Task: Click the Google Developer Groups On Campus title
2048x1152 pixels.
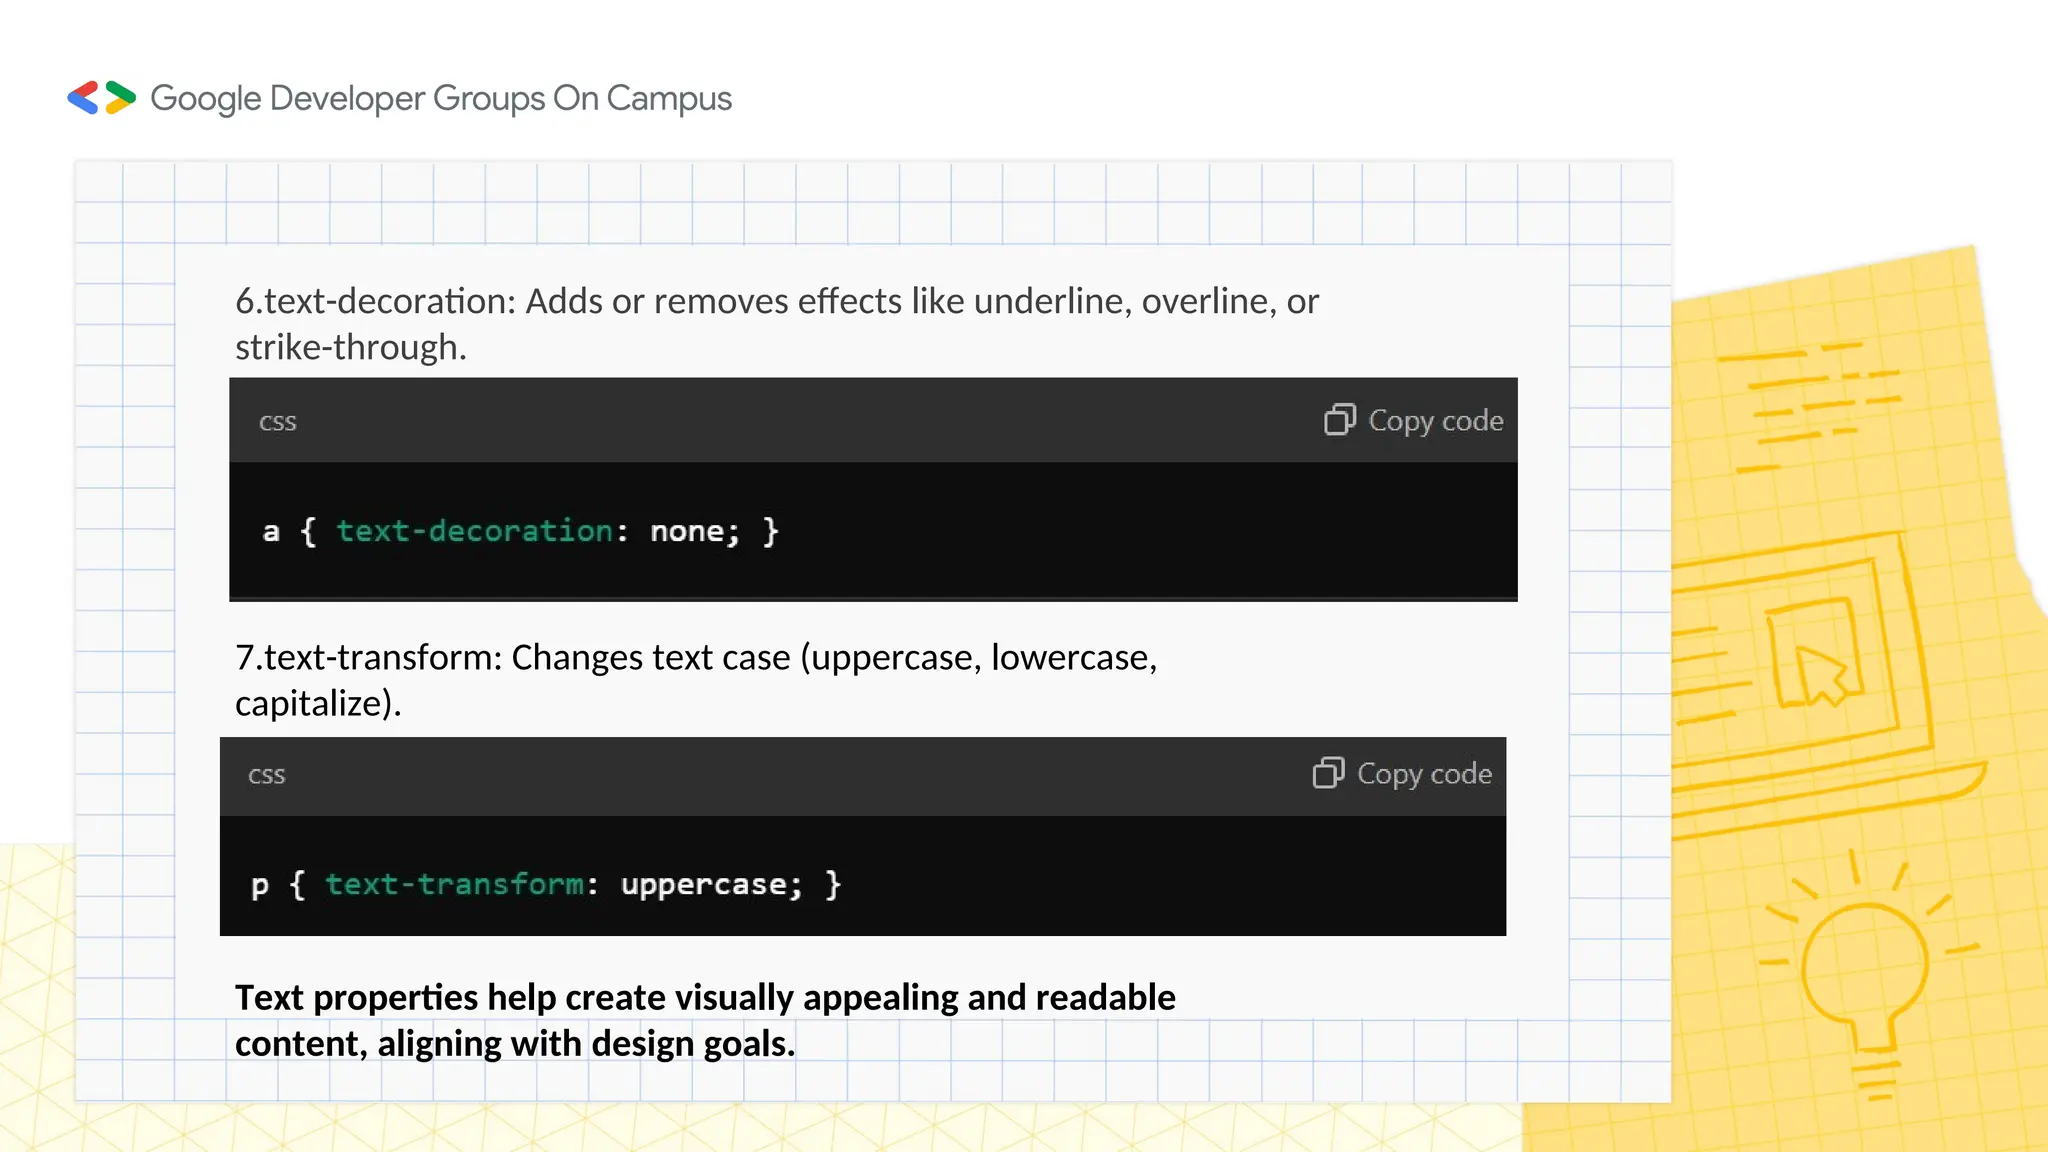Action: pyautogui.click(x=441, y=98)
